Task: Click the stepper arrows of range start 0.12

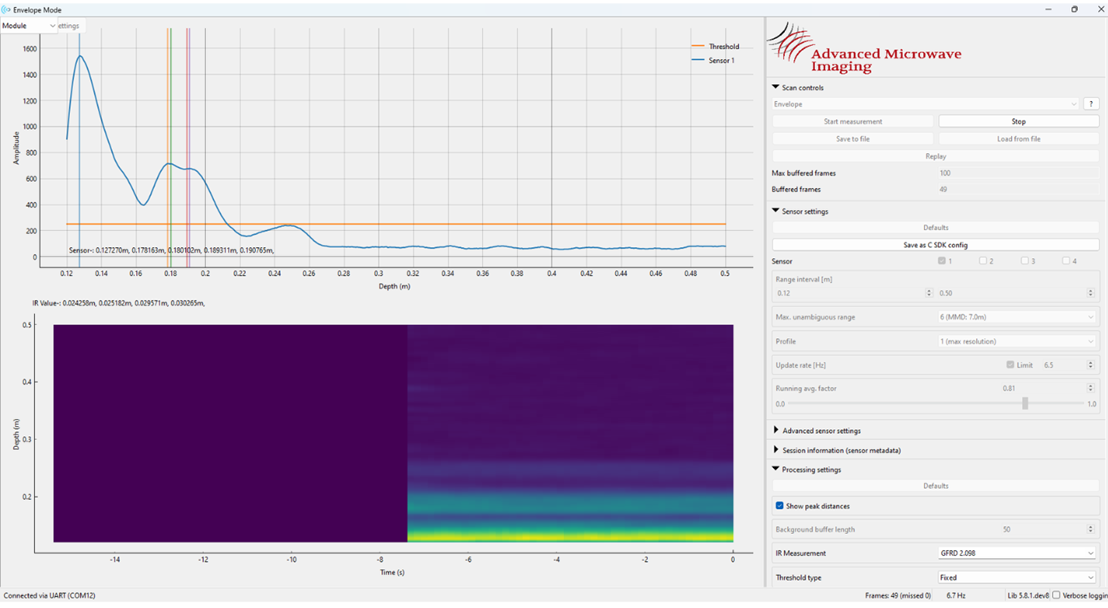Action: (x=929, y=293)
